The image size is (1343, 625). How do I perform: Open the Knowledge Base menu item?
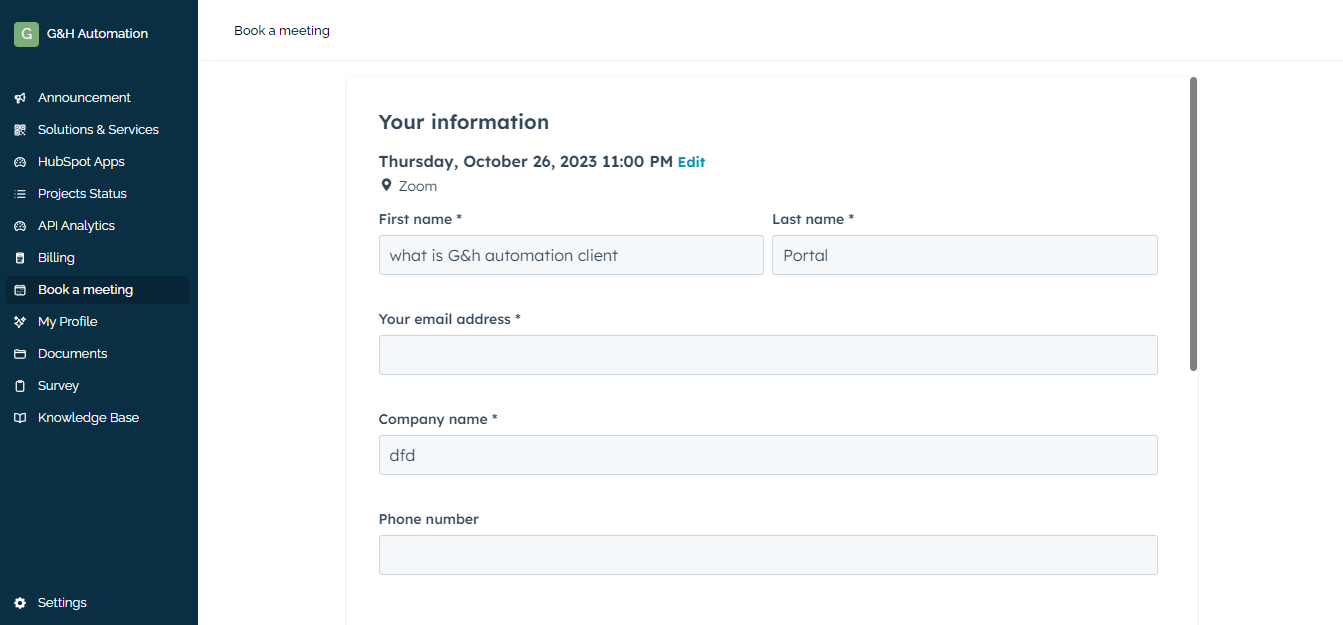pos(88,418)
